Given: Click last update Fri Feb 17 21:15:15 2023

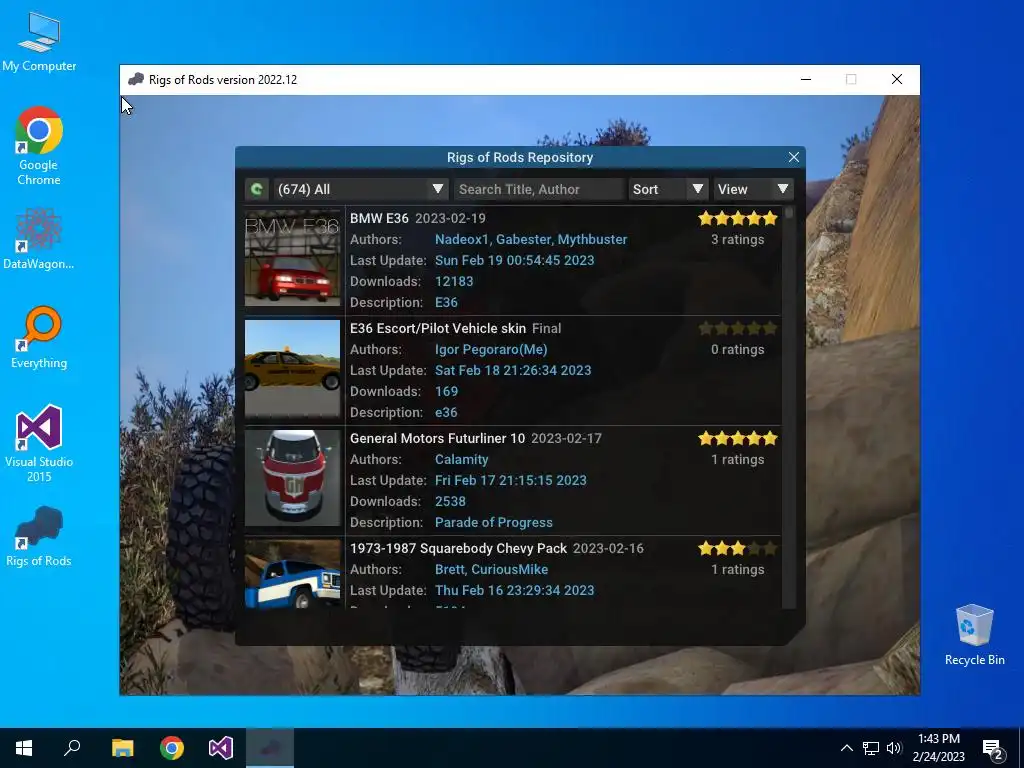Looking at the screenshot, I should pos(511,481).
